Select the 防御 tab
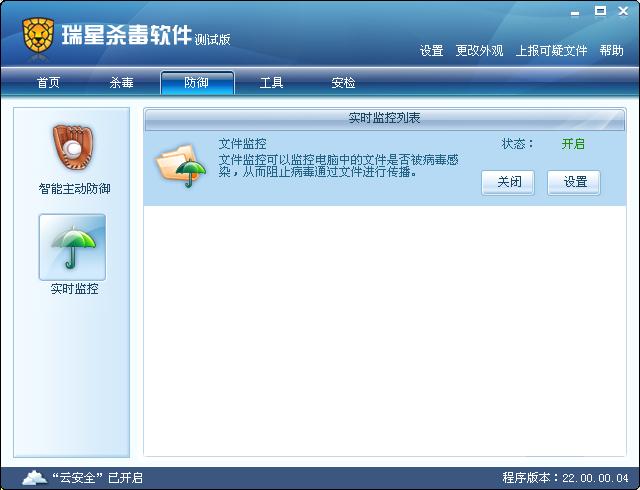This screenshot has height=490, width=640. pyautogui.click(x=197, y=83)
